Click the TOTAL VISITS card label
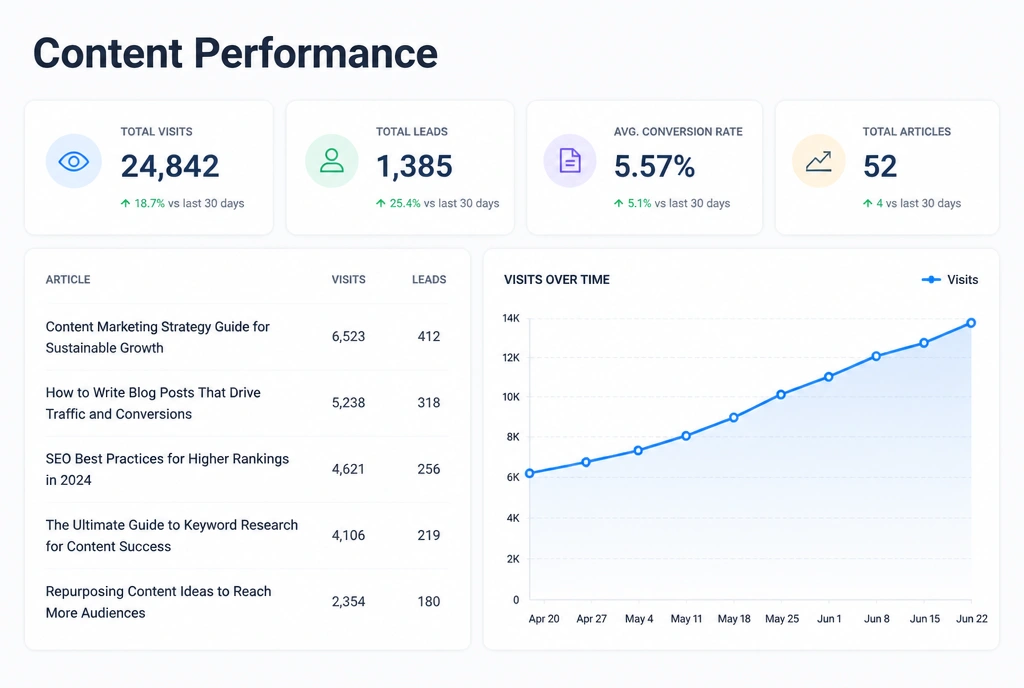1024x688 pixels. 157,132
